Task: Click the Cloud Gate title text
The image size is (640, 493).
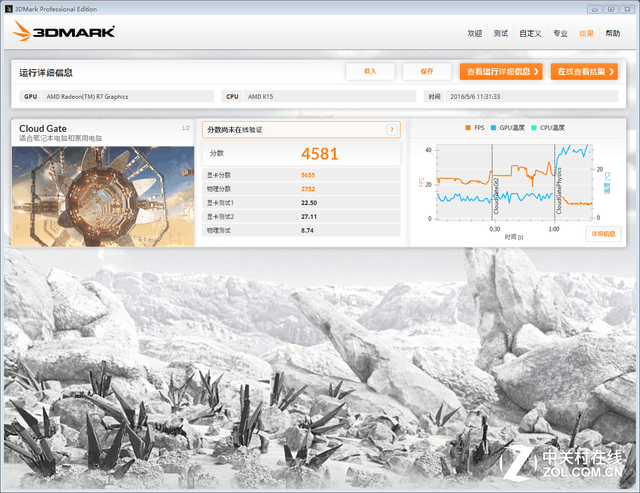Action: coord(43,129)
